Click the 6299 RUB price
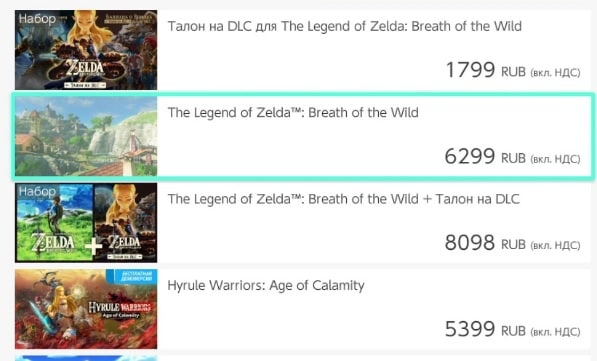The width and height of the screenshot is (597, 361). (513, 157)
